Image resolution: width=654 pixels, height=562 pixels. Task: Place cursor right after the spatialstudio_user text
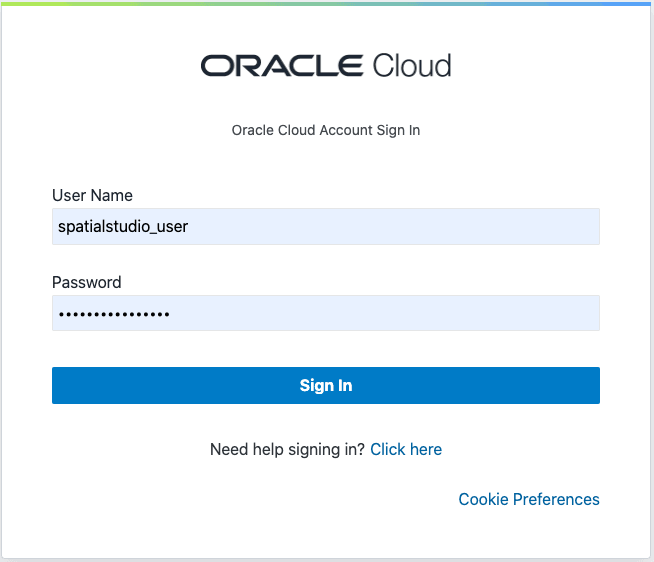tap(189, 227)
